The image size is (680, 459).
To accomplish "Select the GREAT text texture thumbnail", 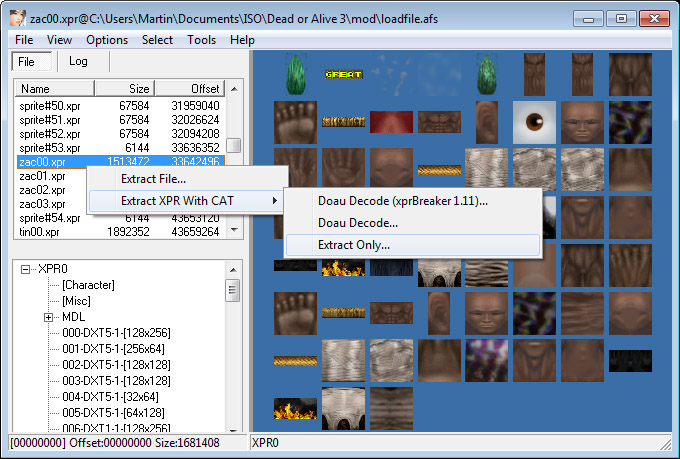I will [343, 75].
